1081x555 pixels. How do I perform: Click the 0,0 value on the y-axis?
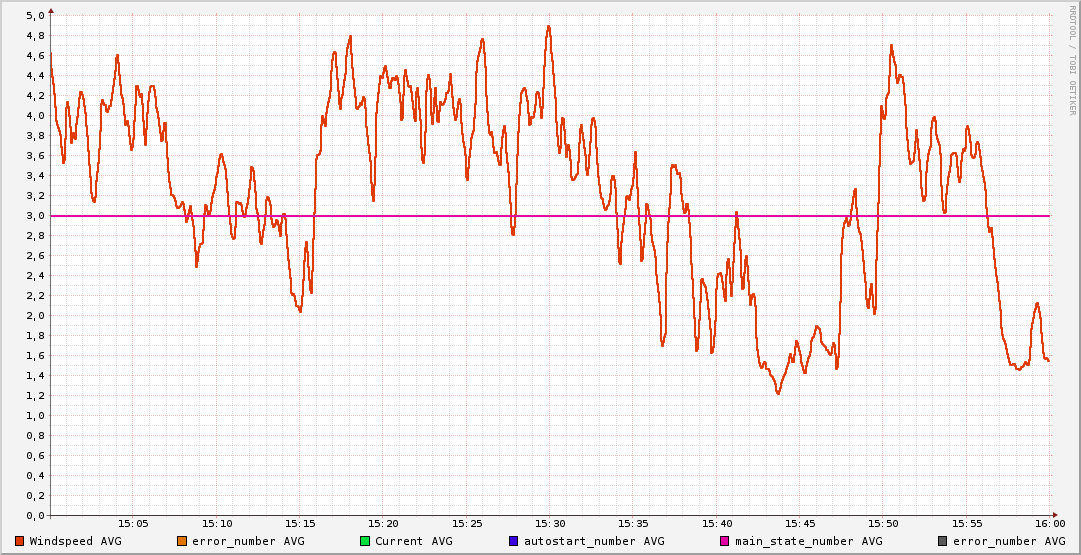(x=35, y=516)
